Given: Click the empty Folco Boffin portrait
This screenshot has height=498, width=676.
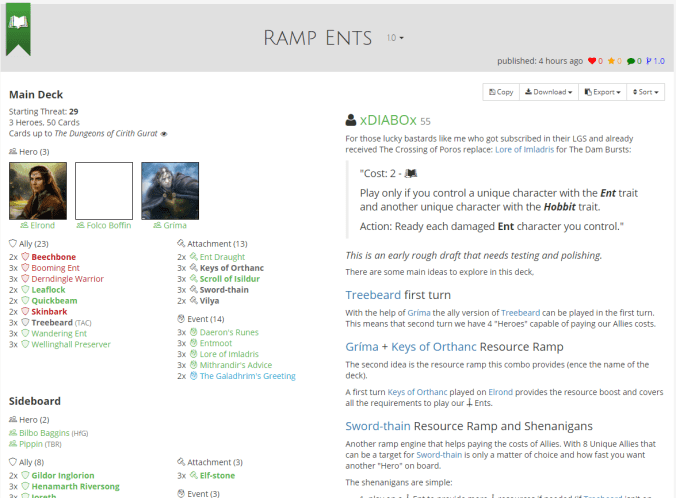Looking at the screenshot, I should [x=104, y=191].
